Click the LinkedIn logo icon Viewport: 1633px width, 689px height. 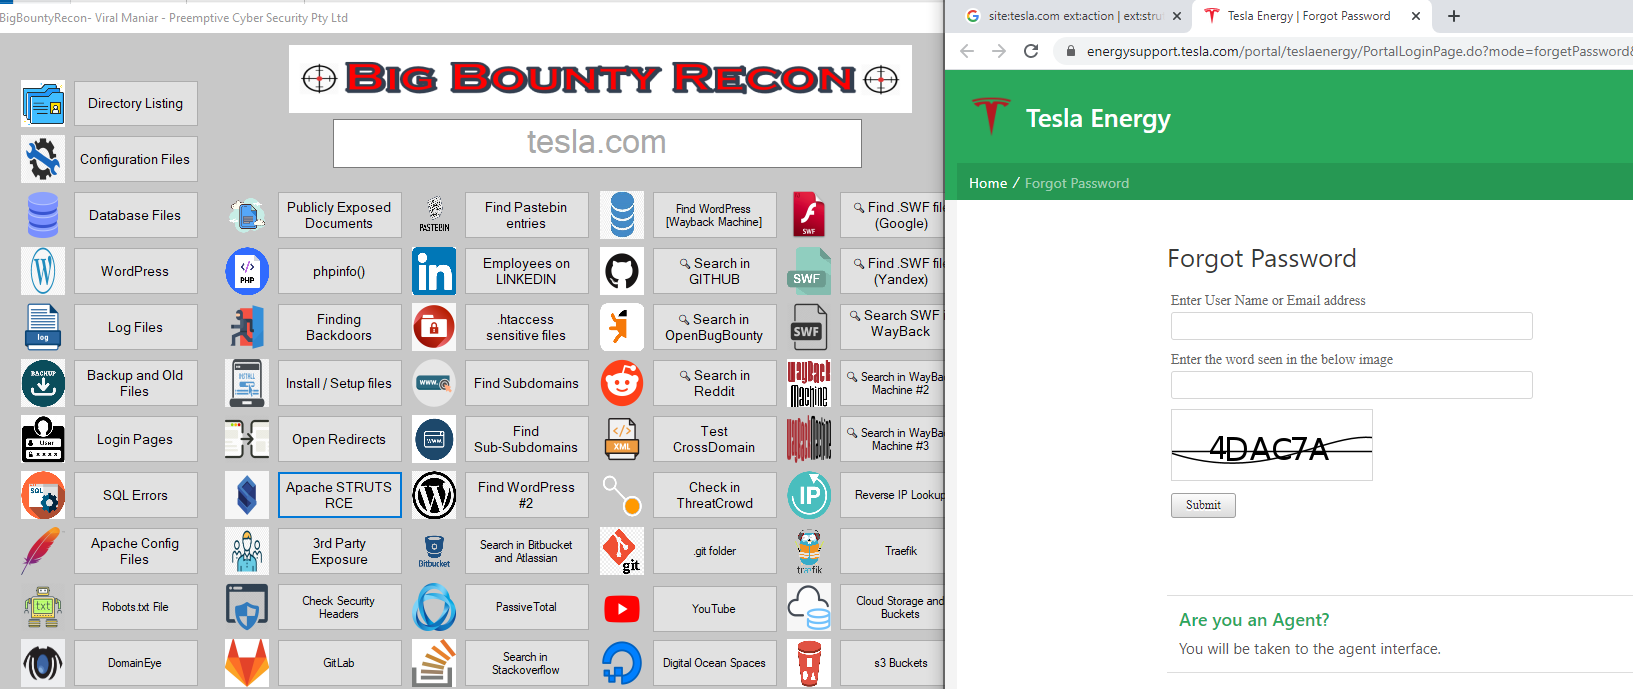[434, 271]
